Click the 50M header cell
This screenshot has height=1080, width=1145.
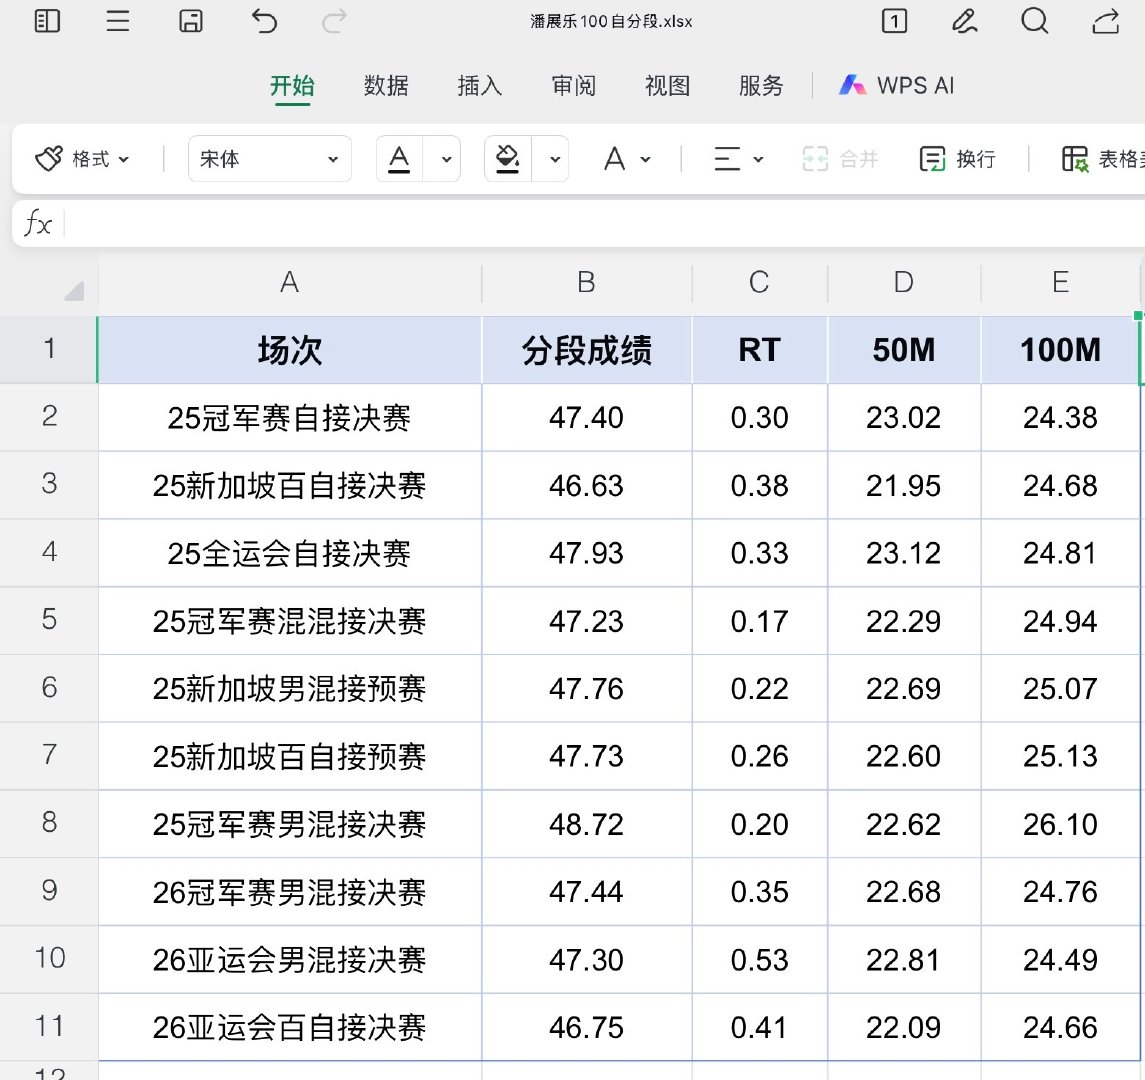tap(904, 350)
